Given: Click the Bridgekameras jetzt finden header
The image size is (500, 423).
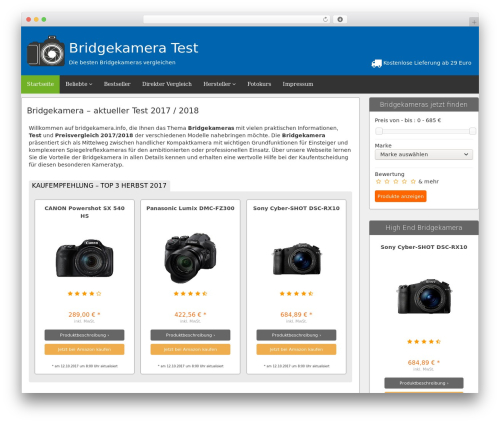Looking at the screenshot, I should click(x=424, y=105).
